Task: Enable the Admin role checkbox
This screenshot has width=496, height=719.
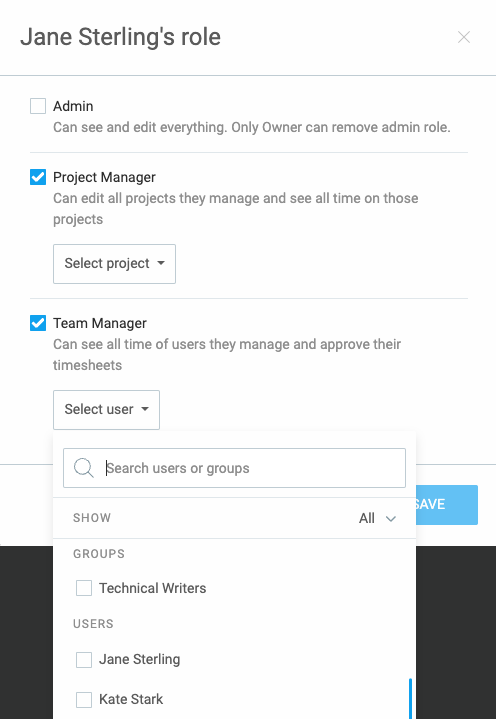Action: (x=38, y=106)
